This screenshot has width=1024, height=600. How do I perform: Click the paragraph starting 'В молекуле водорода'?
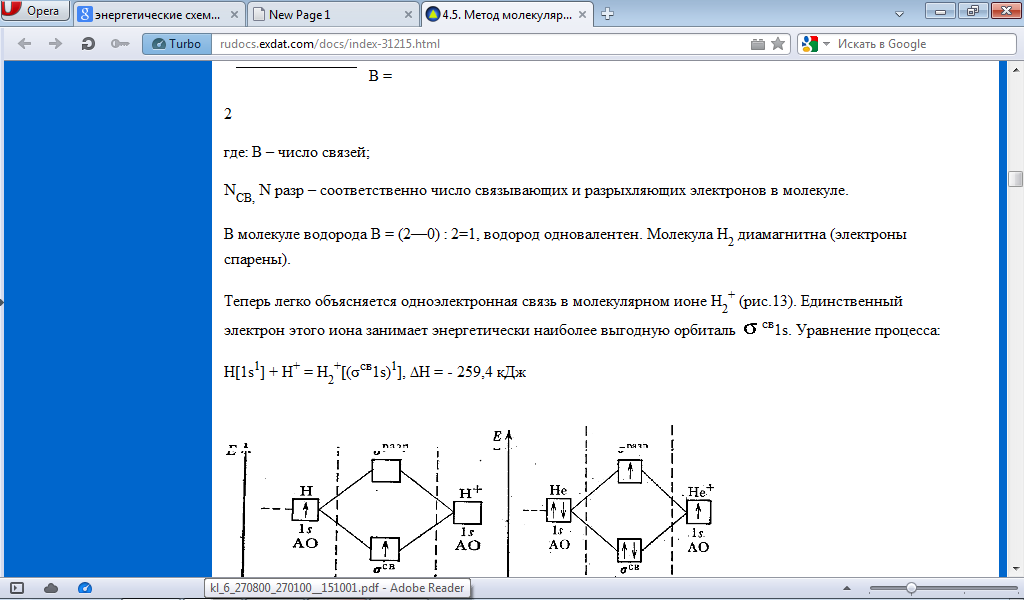point(566,246)
